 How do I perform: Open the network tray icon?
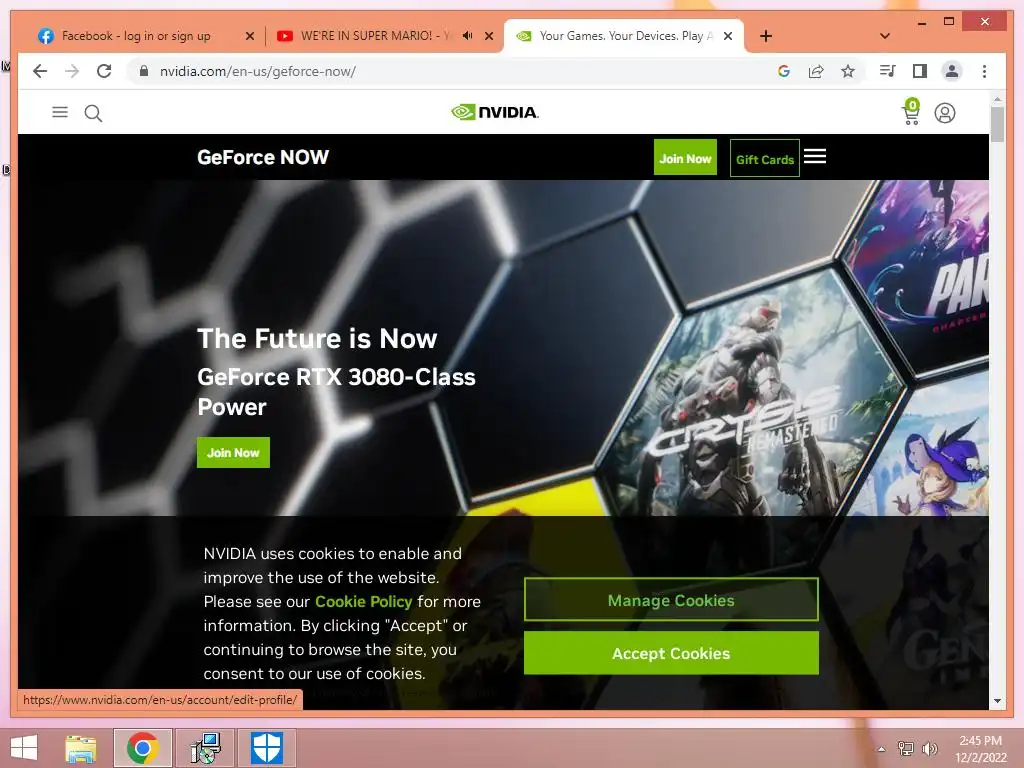[906, 749]
